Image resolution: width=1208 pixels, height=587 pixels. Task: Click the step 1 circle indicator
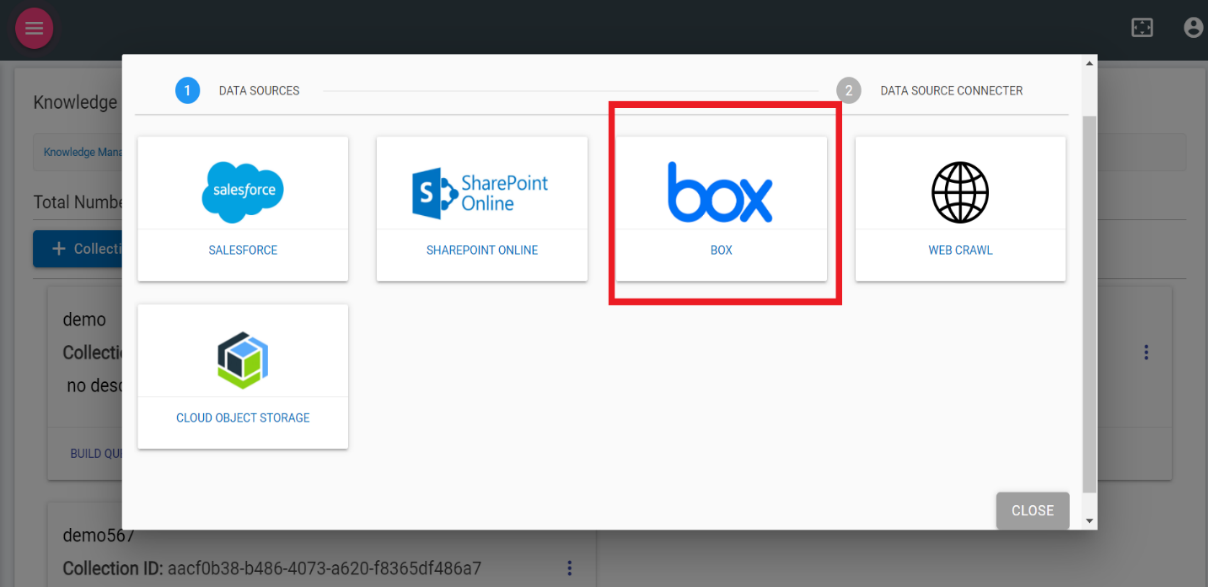click(x=189, y=90)
